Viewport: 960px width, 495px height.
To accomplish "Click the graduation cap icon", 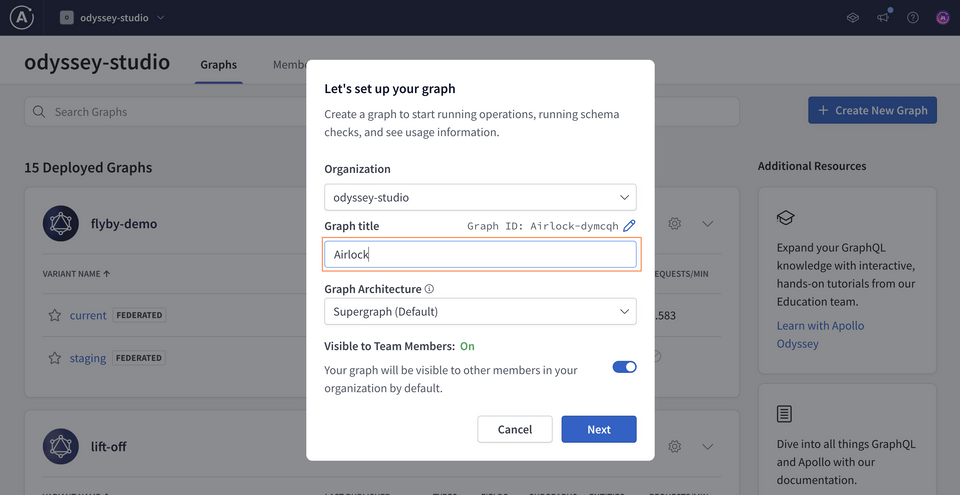I will pos(785,217).
